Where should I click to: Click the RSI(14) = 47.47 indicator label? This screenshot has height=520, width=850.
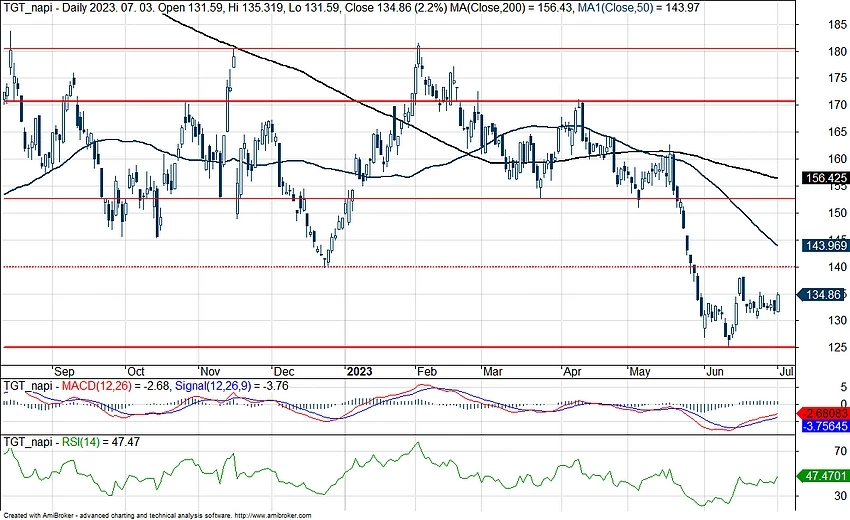[101, 442]
